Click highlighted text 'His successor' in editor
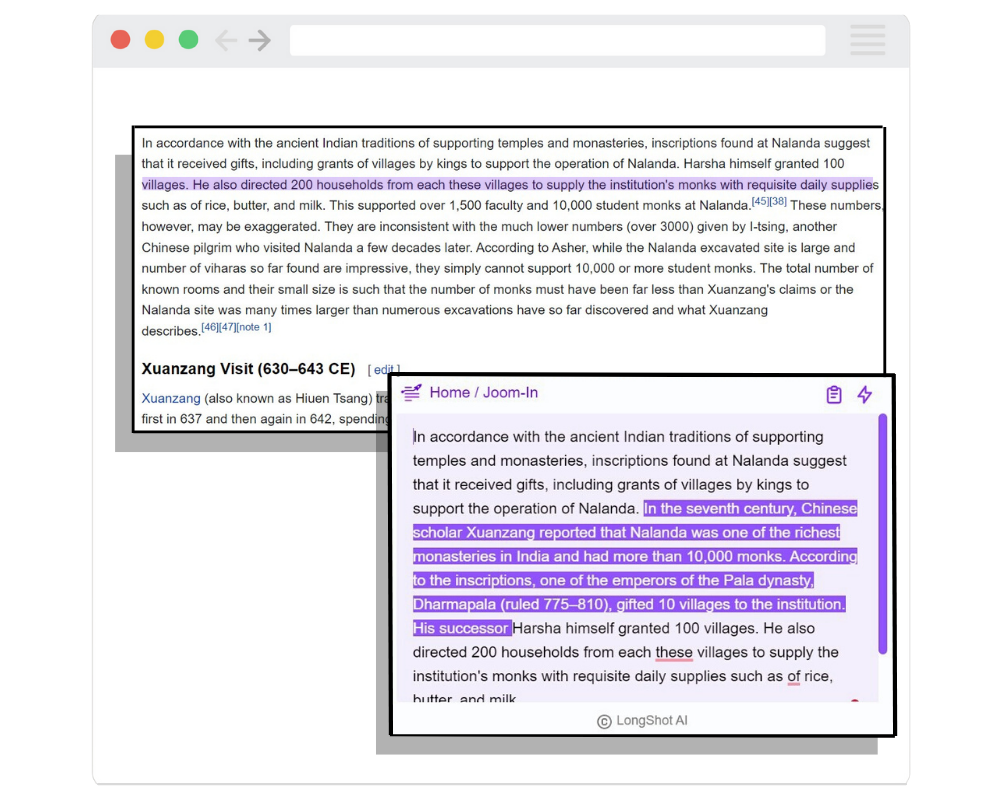Viewport: 1000px width, 800px height. [x=460, y=628]
